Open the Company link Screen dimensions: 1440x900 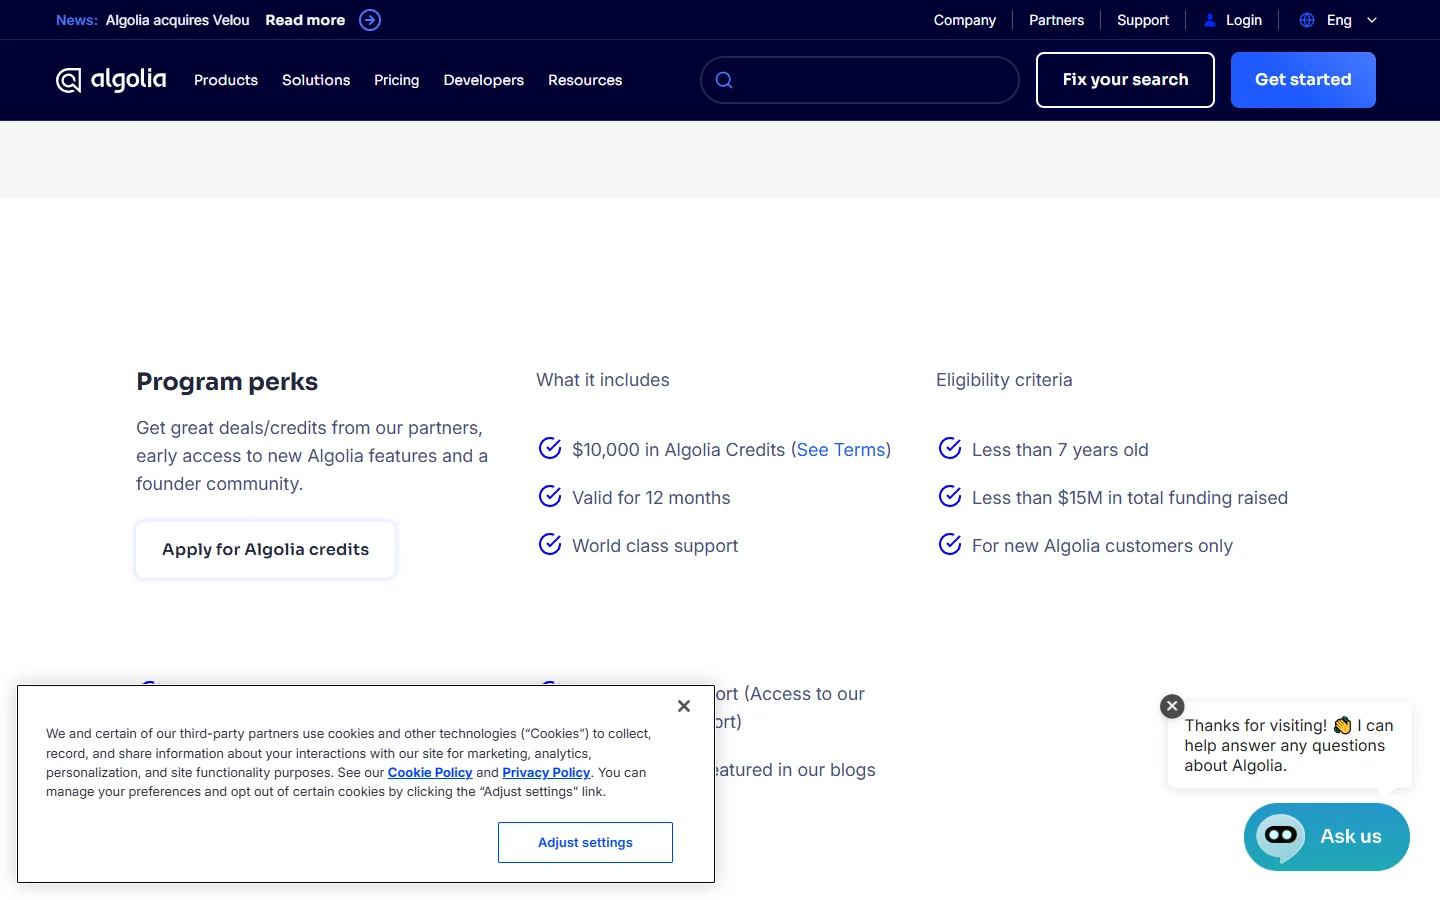tap(965, 20)
